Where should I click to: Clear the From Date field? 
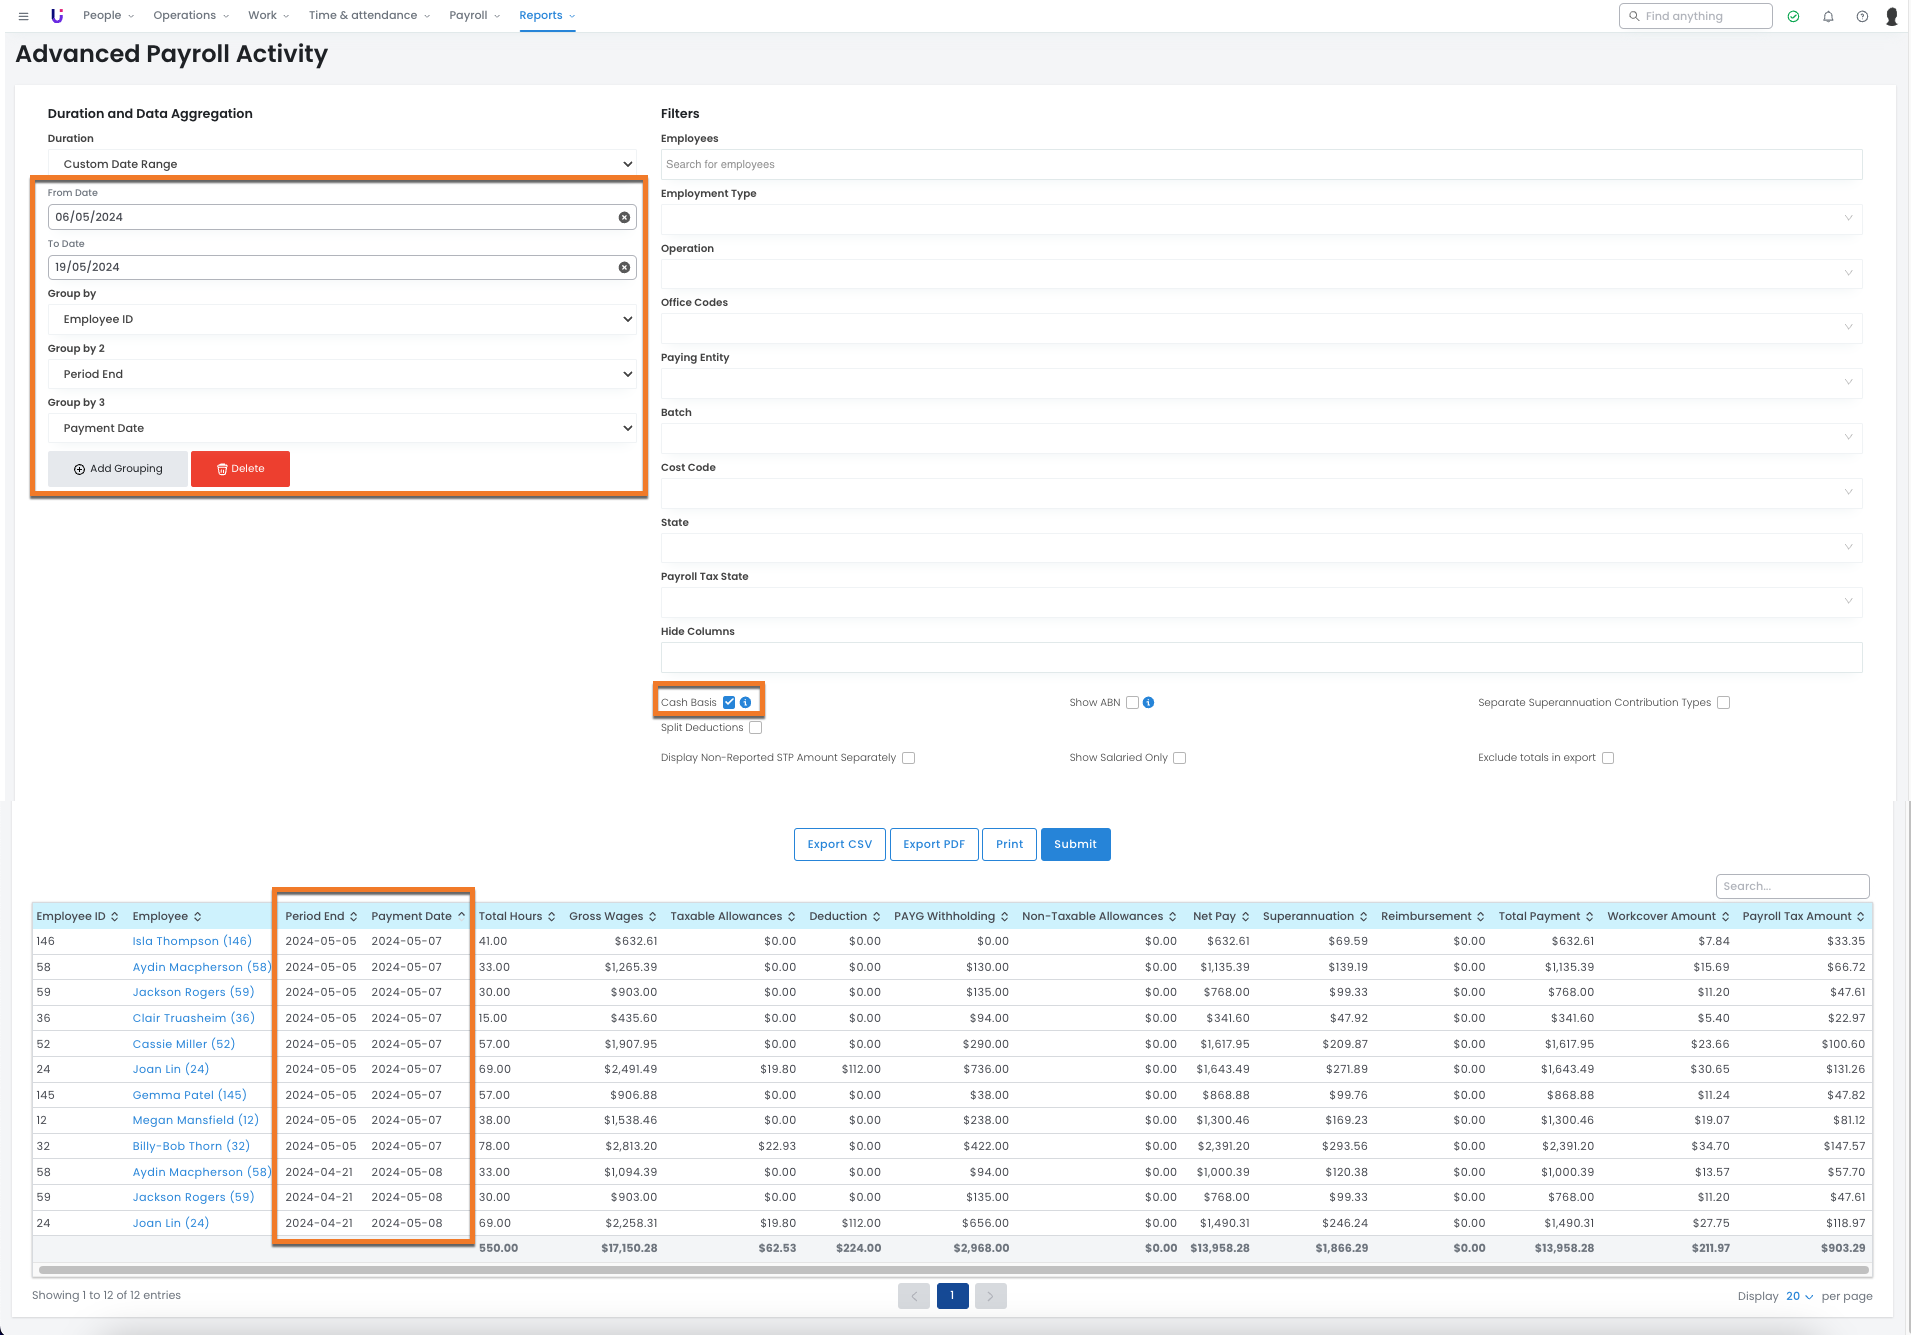click(x=624, y=217)
